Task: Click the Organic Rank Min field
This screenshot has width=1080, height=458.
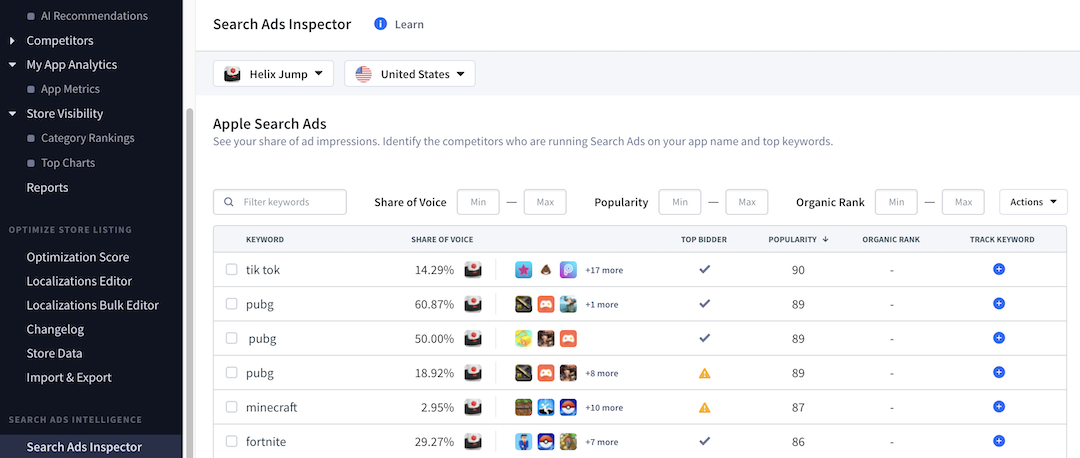Action: coord(896,202)
